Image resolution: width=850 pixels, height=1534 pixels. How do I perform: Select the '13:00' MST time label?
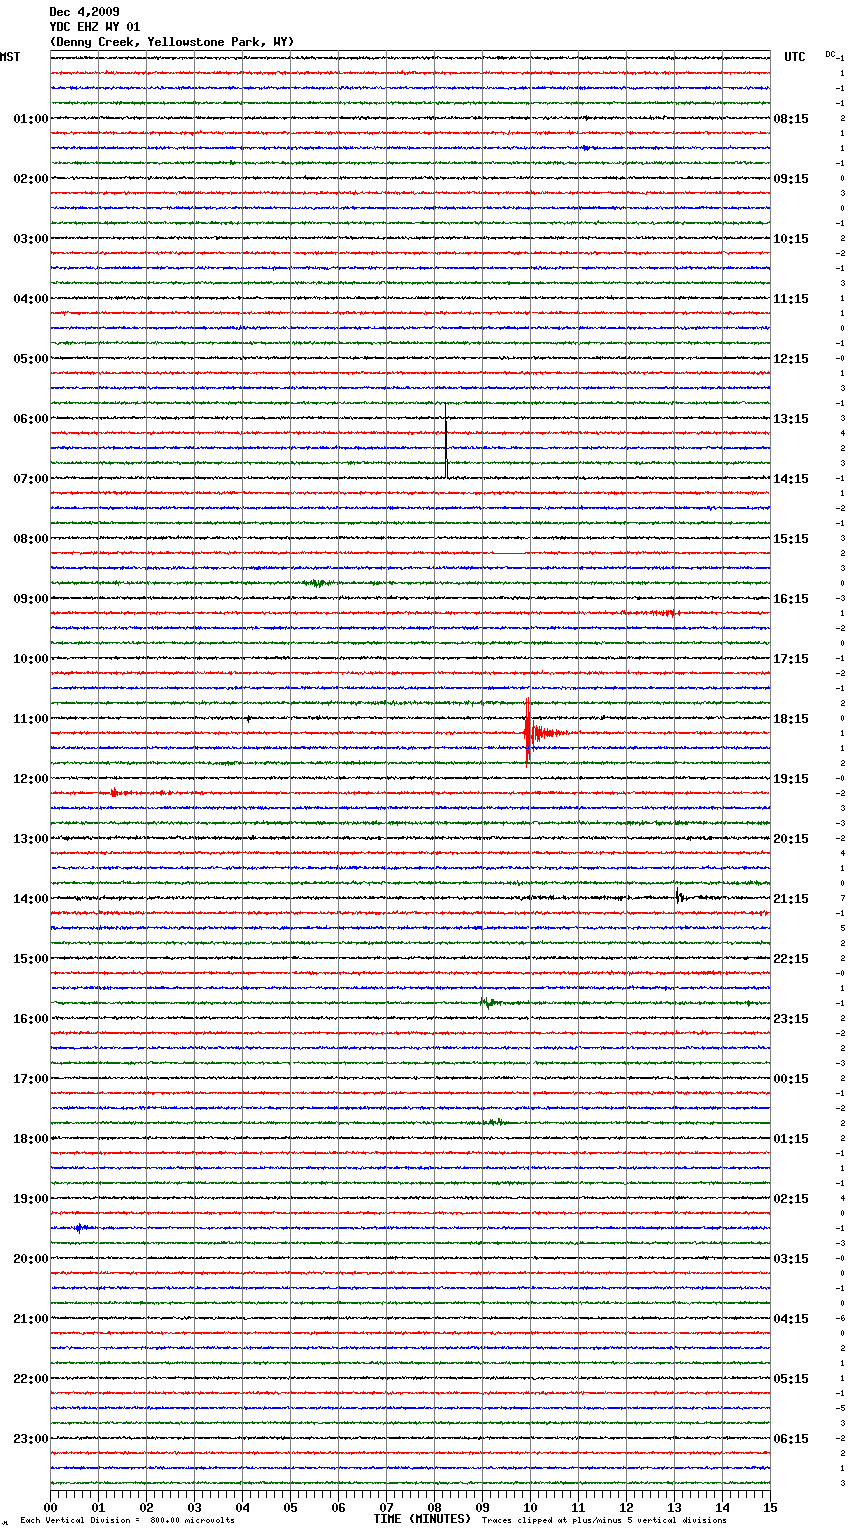click(31, 839)
